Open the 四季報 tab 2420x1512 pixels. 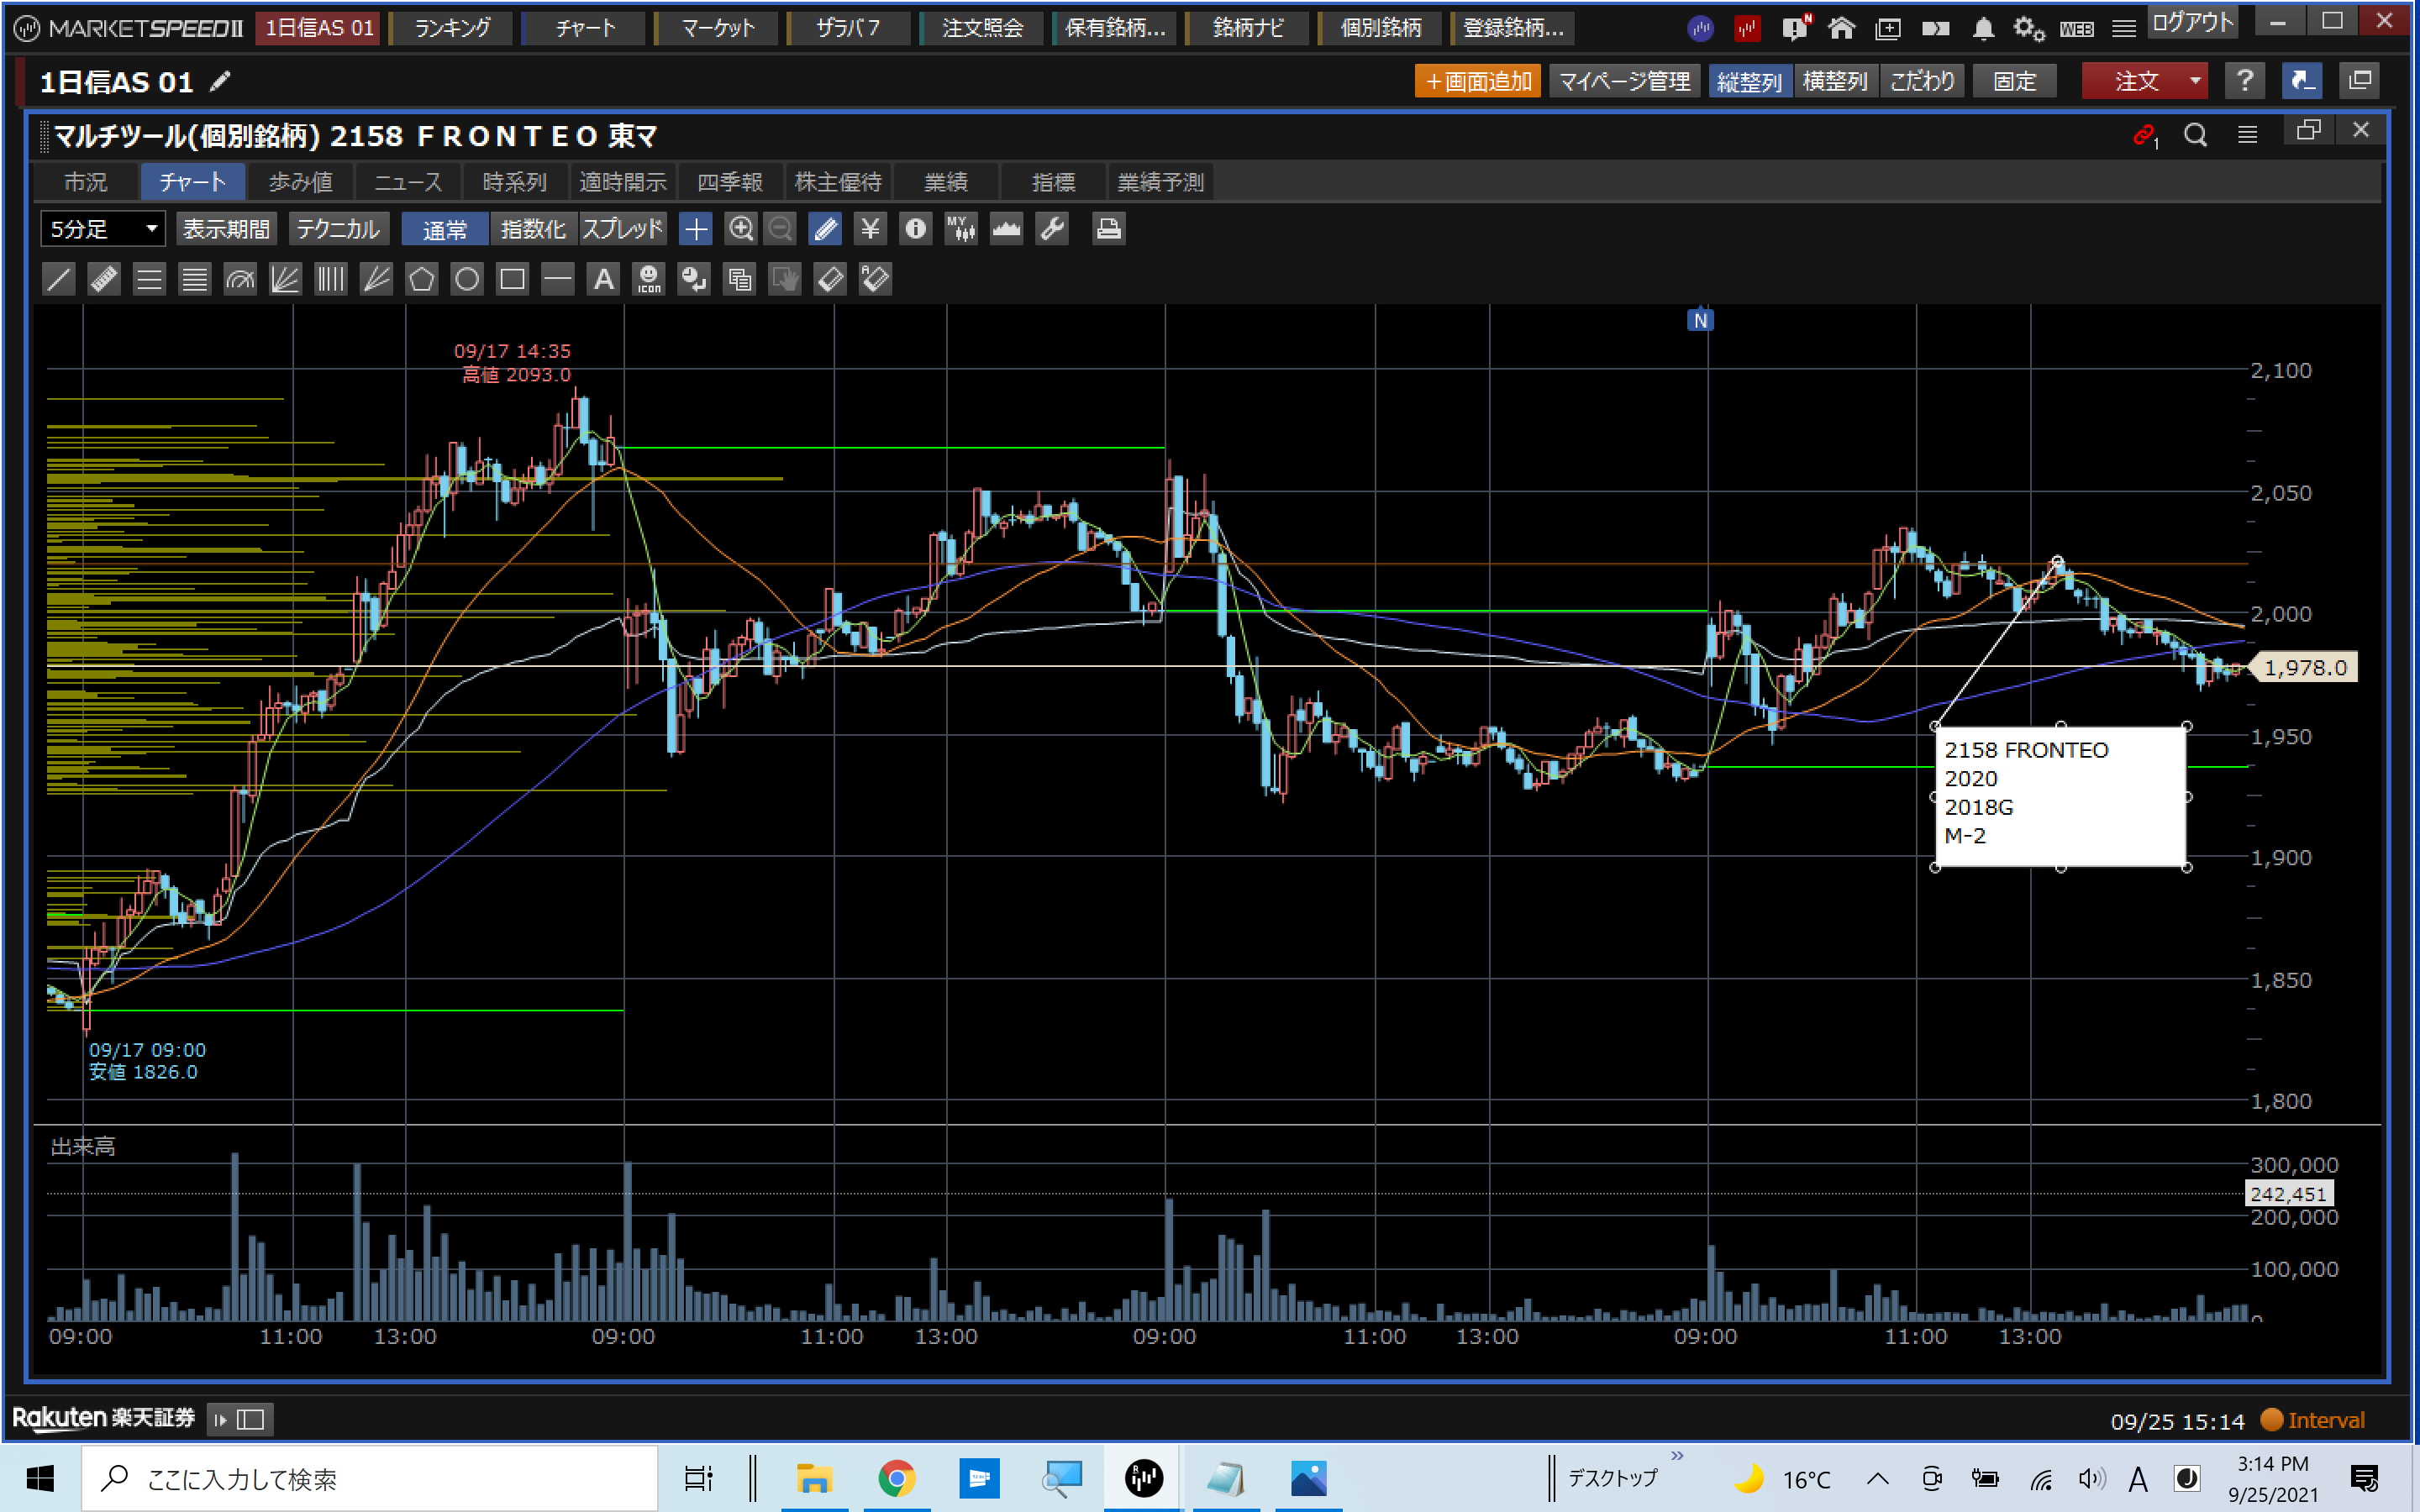pos(730,182)
